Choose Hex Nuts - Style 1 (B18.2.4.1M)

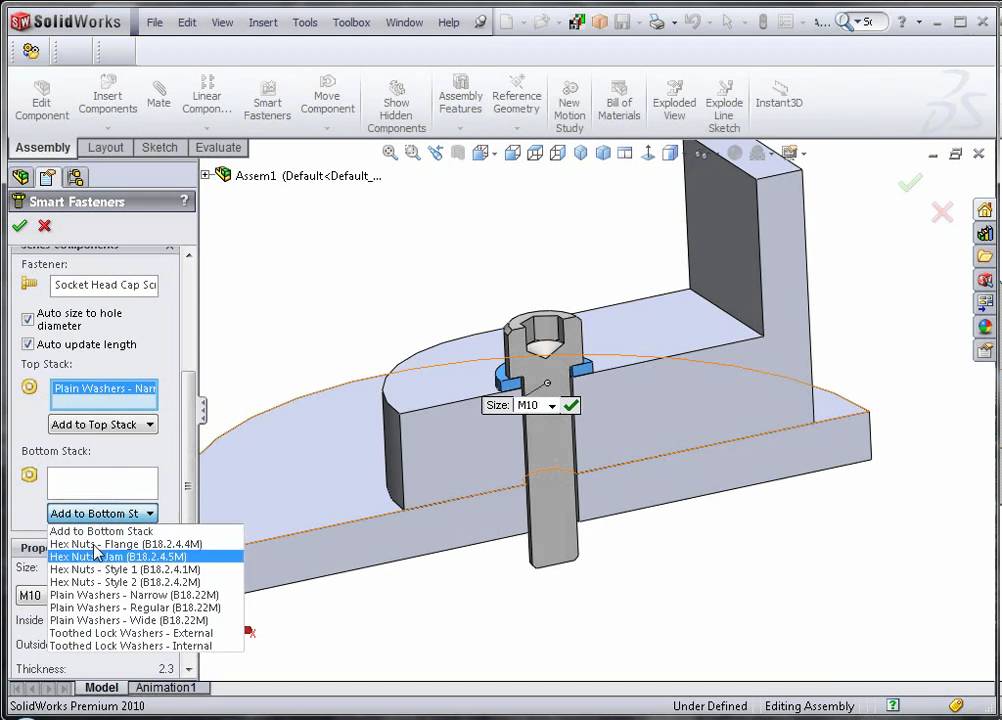coord(146,569)
